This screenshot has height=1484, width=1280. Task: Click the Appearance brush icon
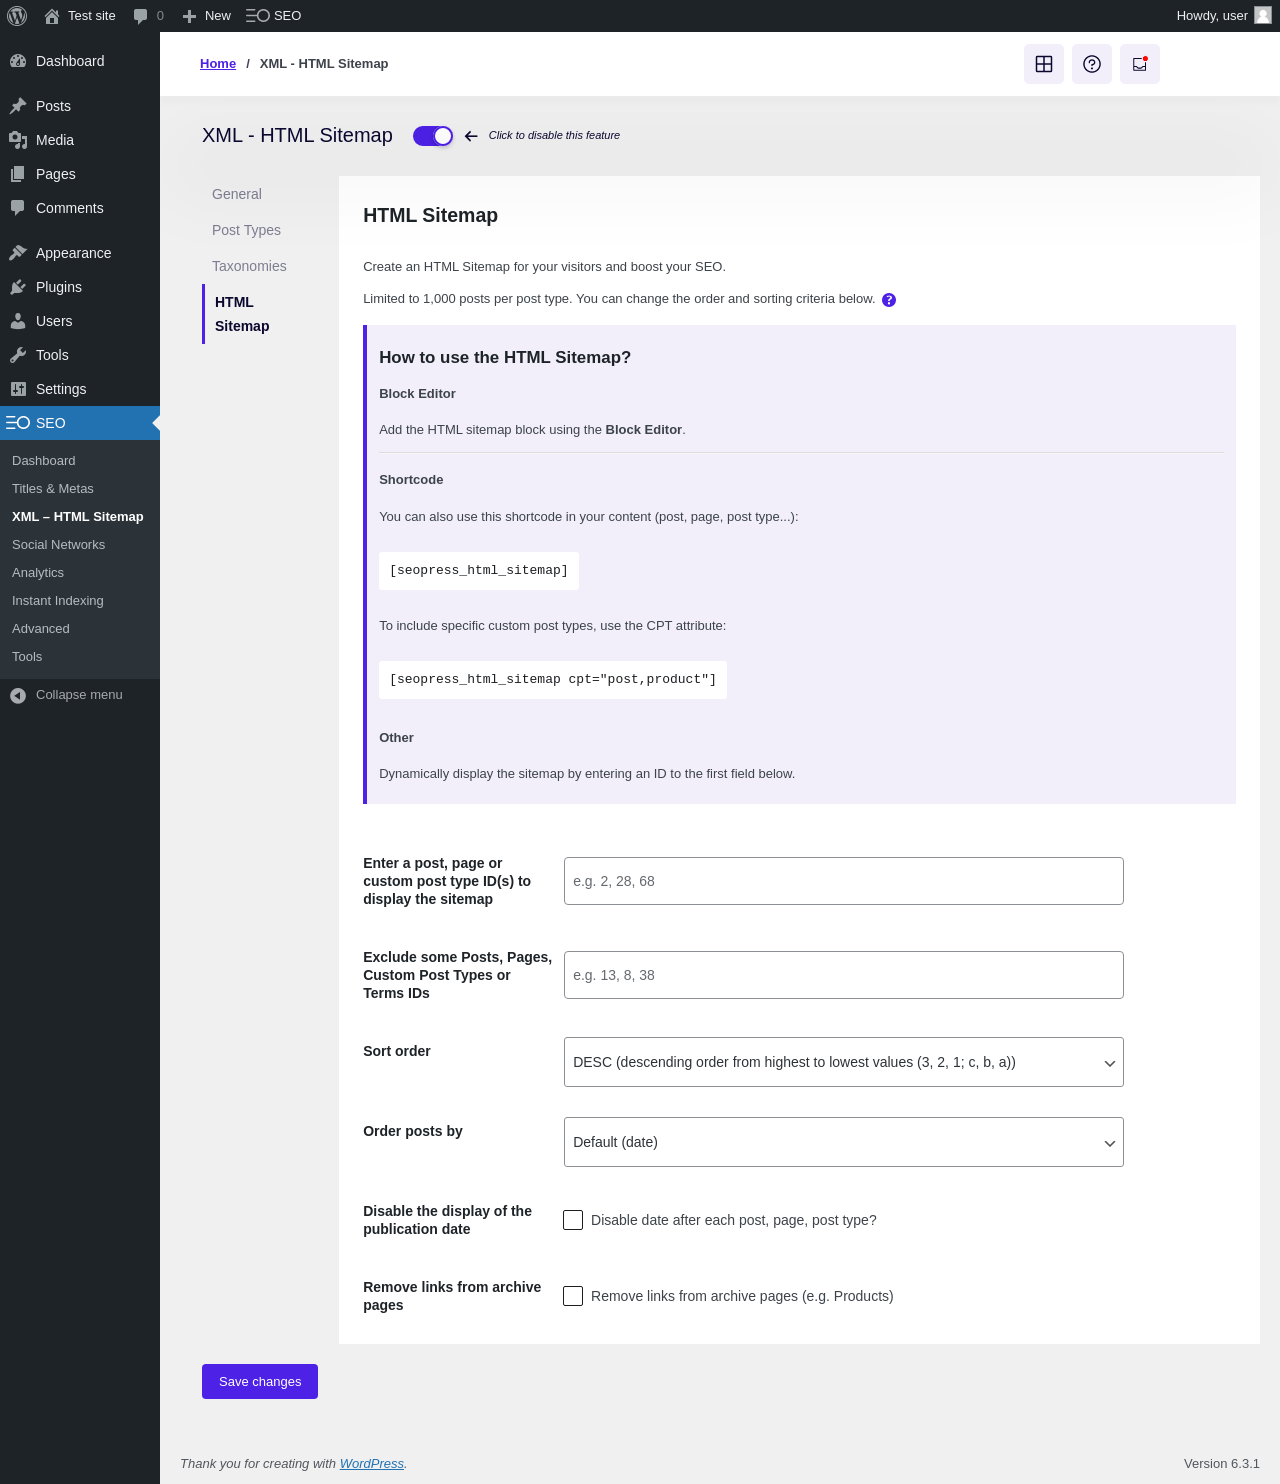[x=18, y=253]
